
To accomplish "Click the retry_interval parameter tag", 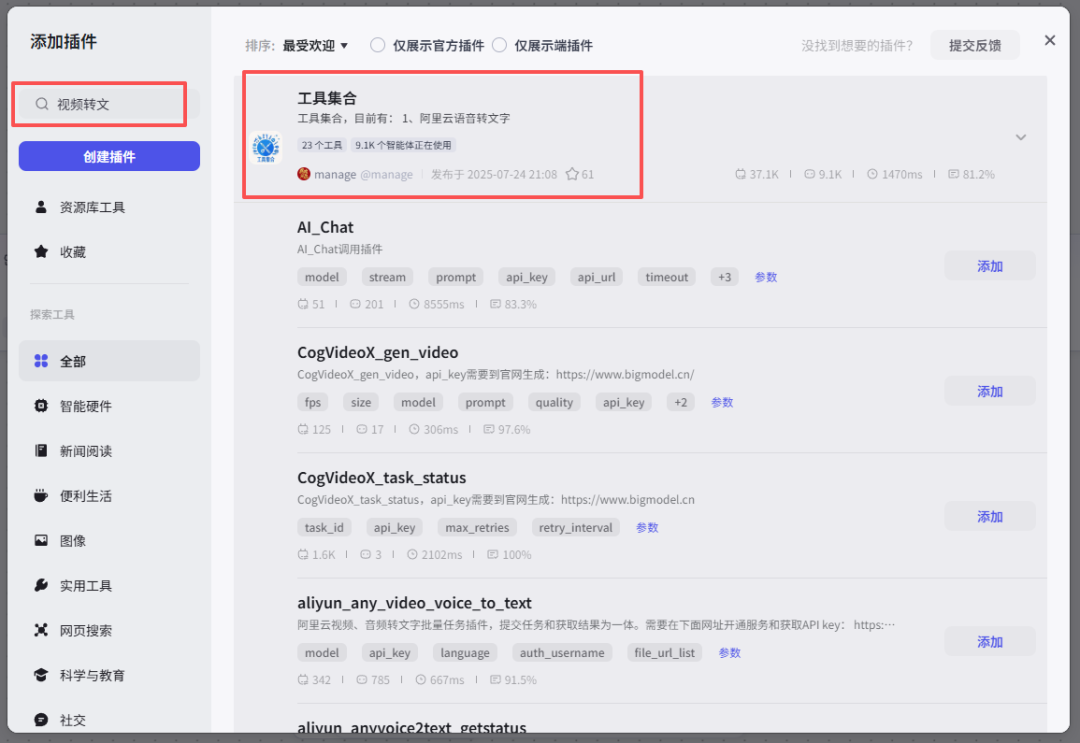I will pyautogui.click(x=575, y=527).
